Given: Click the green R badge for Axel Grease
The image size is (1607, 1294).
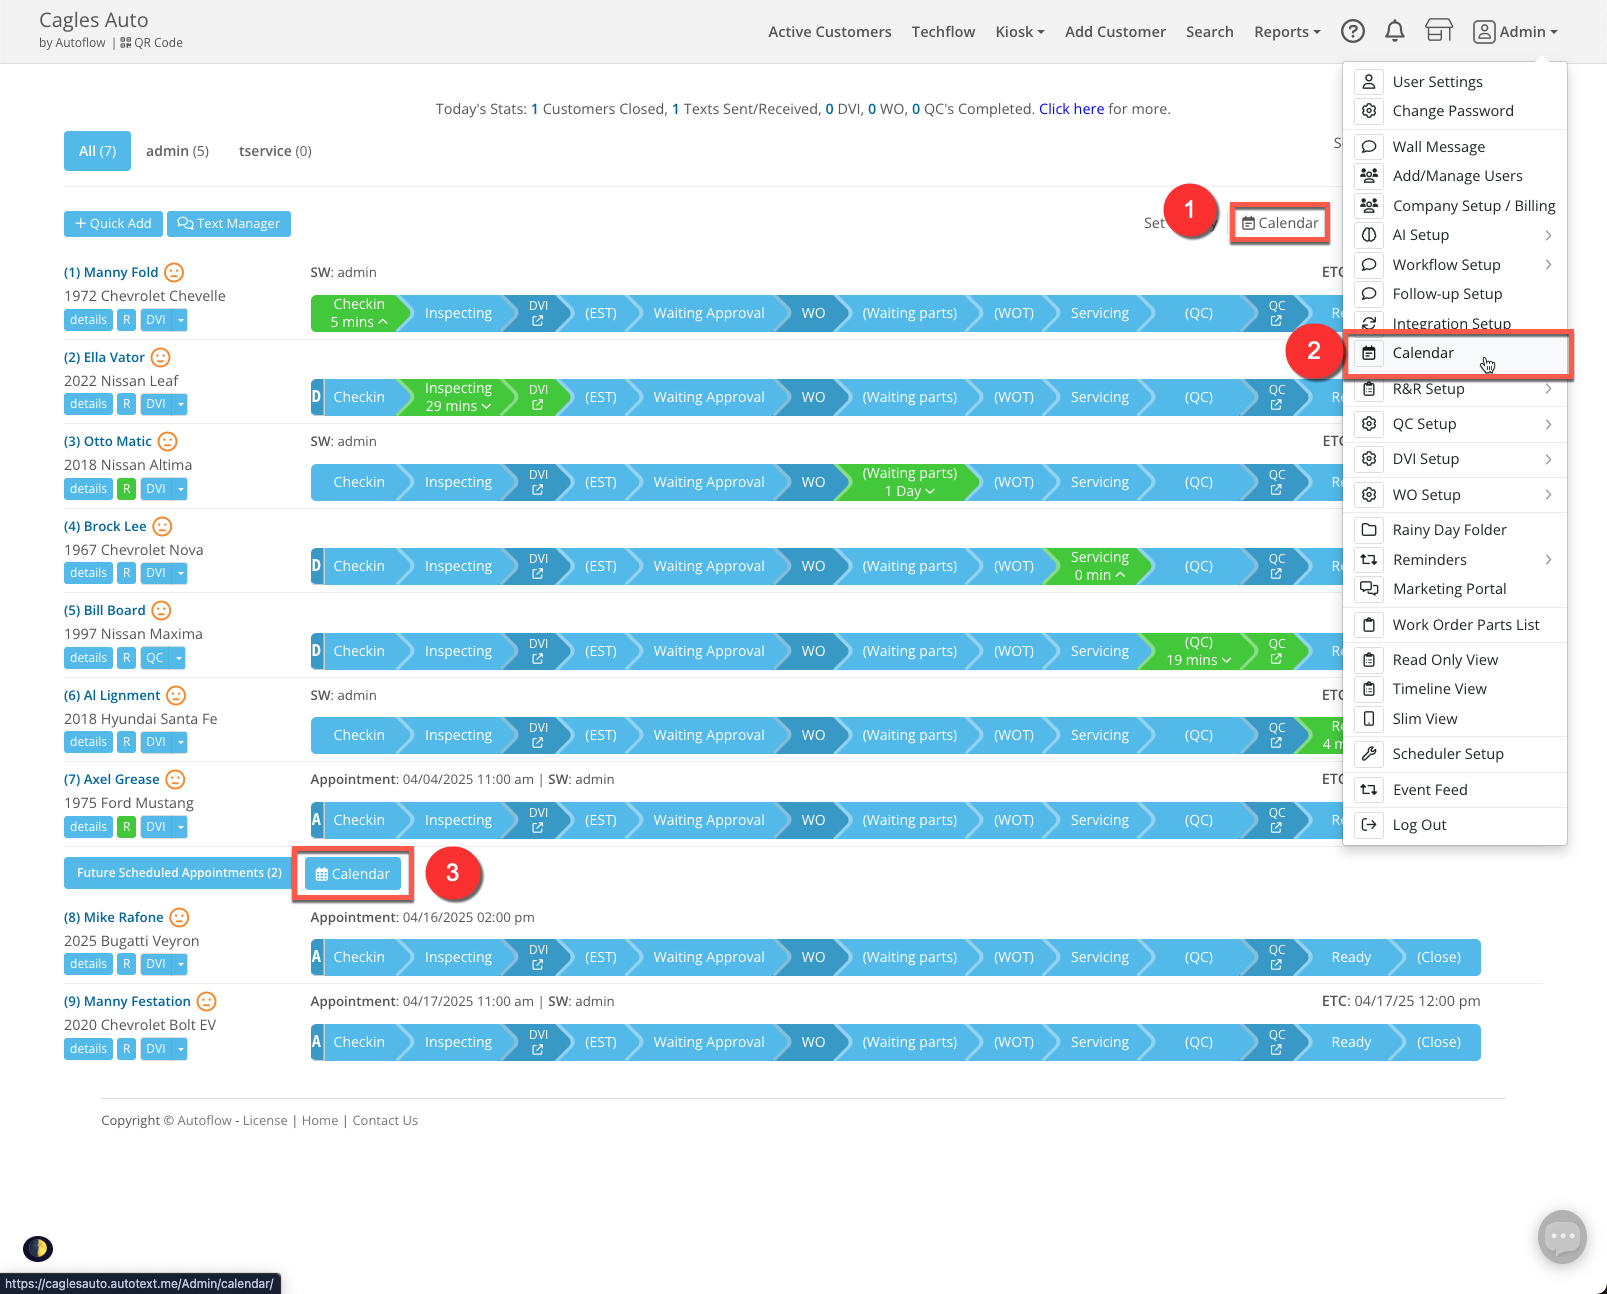Looking at the screenshot, I should coord(126,827).
